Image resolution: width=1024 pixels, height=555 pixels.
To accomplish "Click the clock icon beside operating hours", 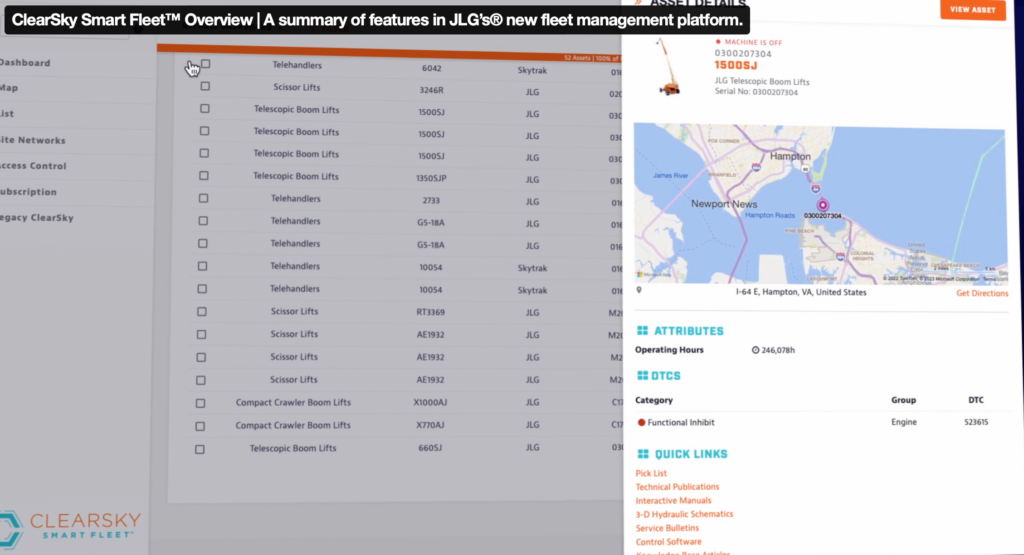I will (755, 350).
